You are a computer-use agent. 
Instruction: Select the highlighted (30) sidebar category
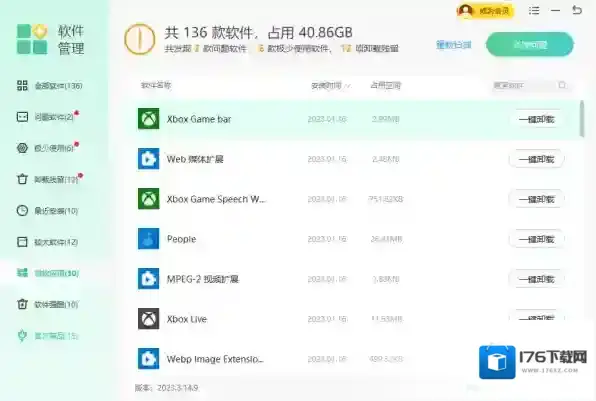[x=48, y=273]
